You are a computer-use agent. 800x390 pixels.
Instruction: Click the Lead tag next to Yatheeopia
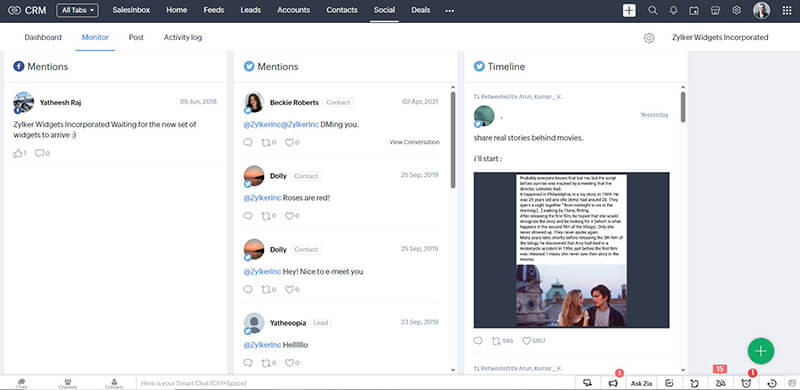point(321,323)
